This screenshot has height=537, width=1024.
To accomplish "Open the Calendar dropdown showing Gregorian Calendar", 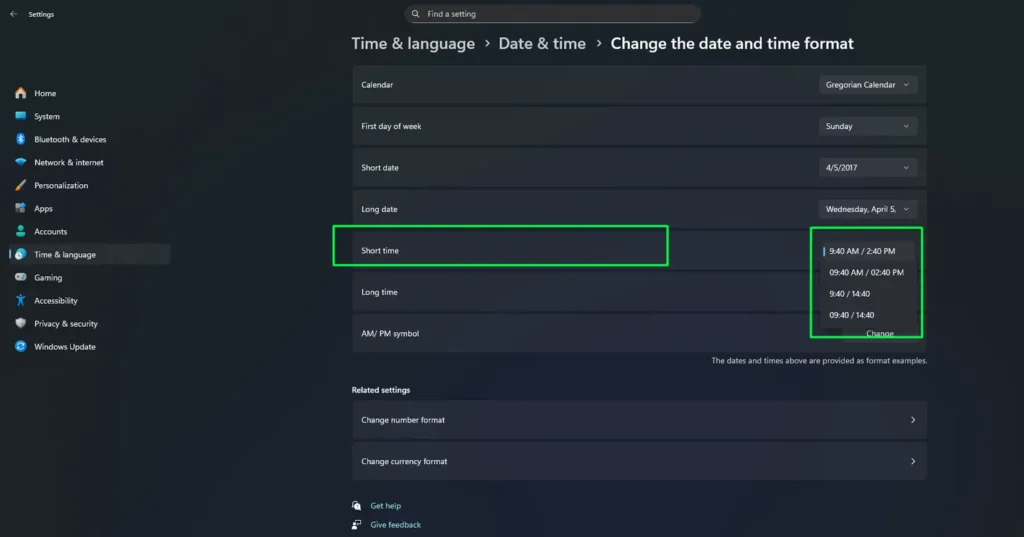I will [x=868, y=85].
